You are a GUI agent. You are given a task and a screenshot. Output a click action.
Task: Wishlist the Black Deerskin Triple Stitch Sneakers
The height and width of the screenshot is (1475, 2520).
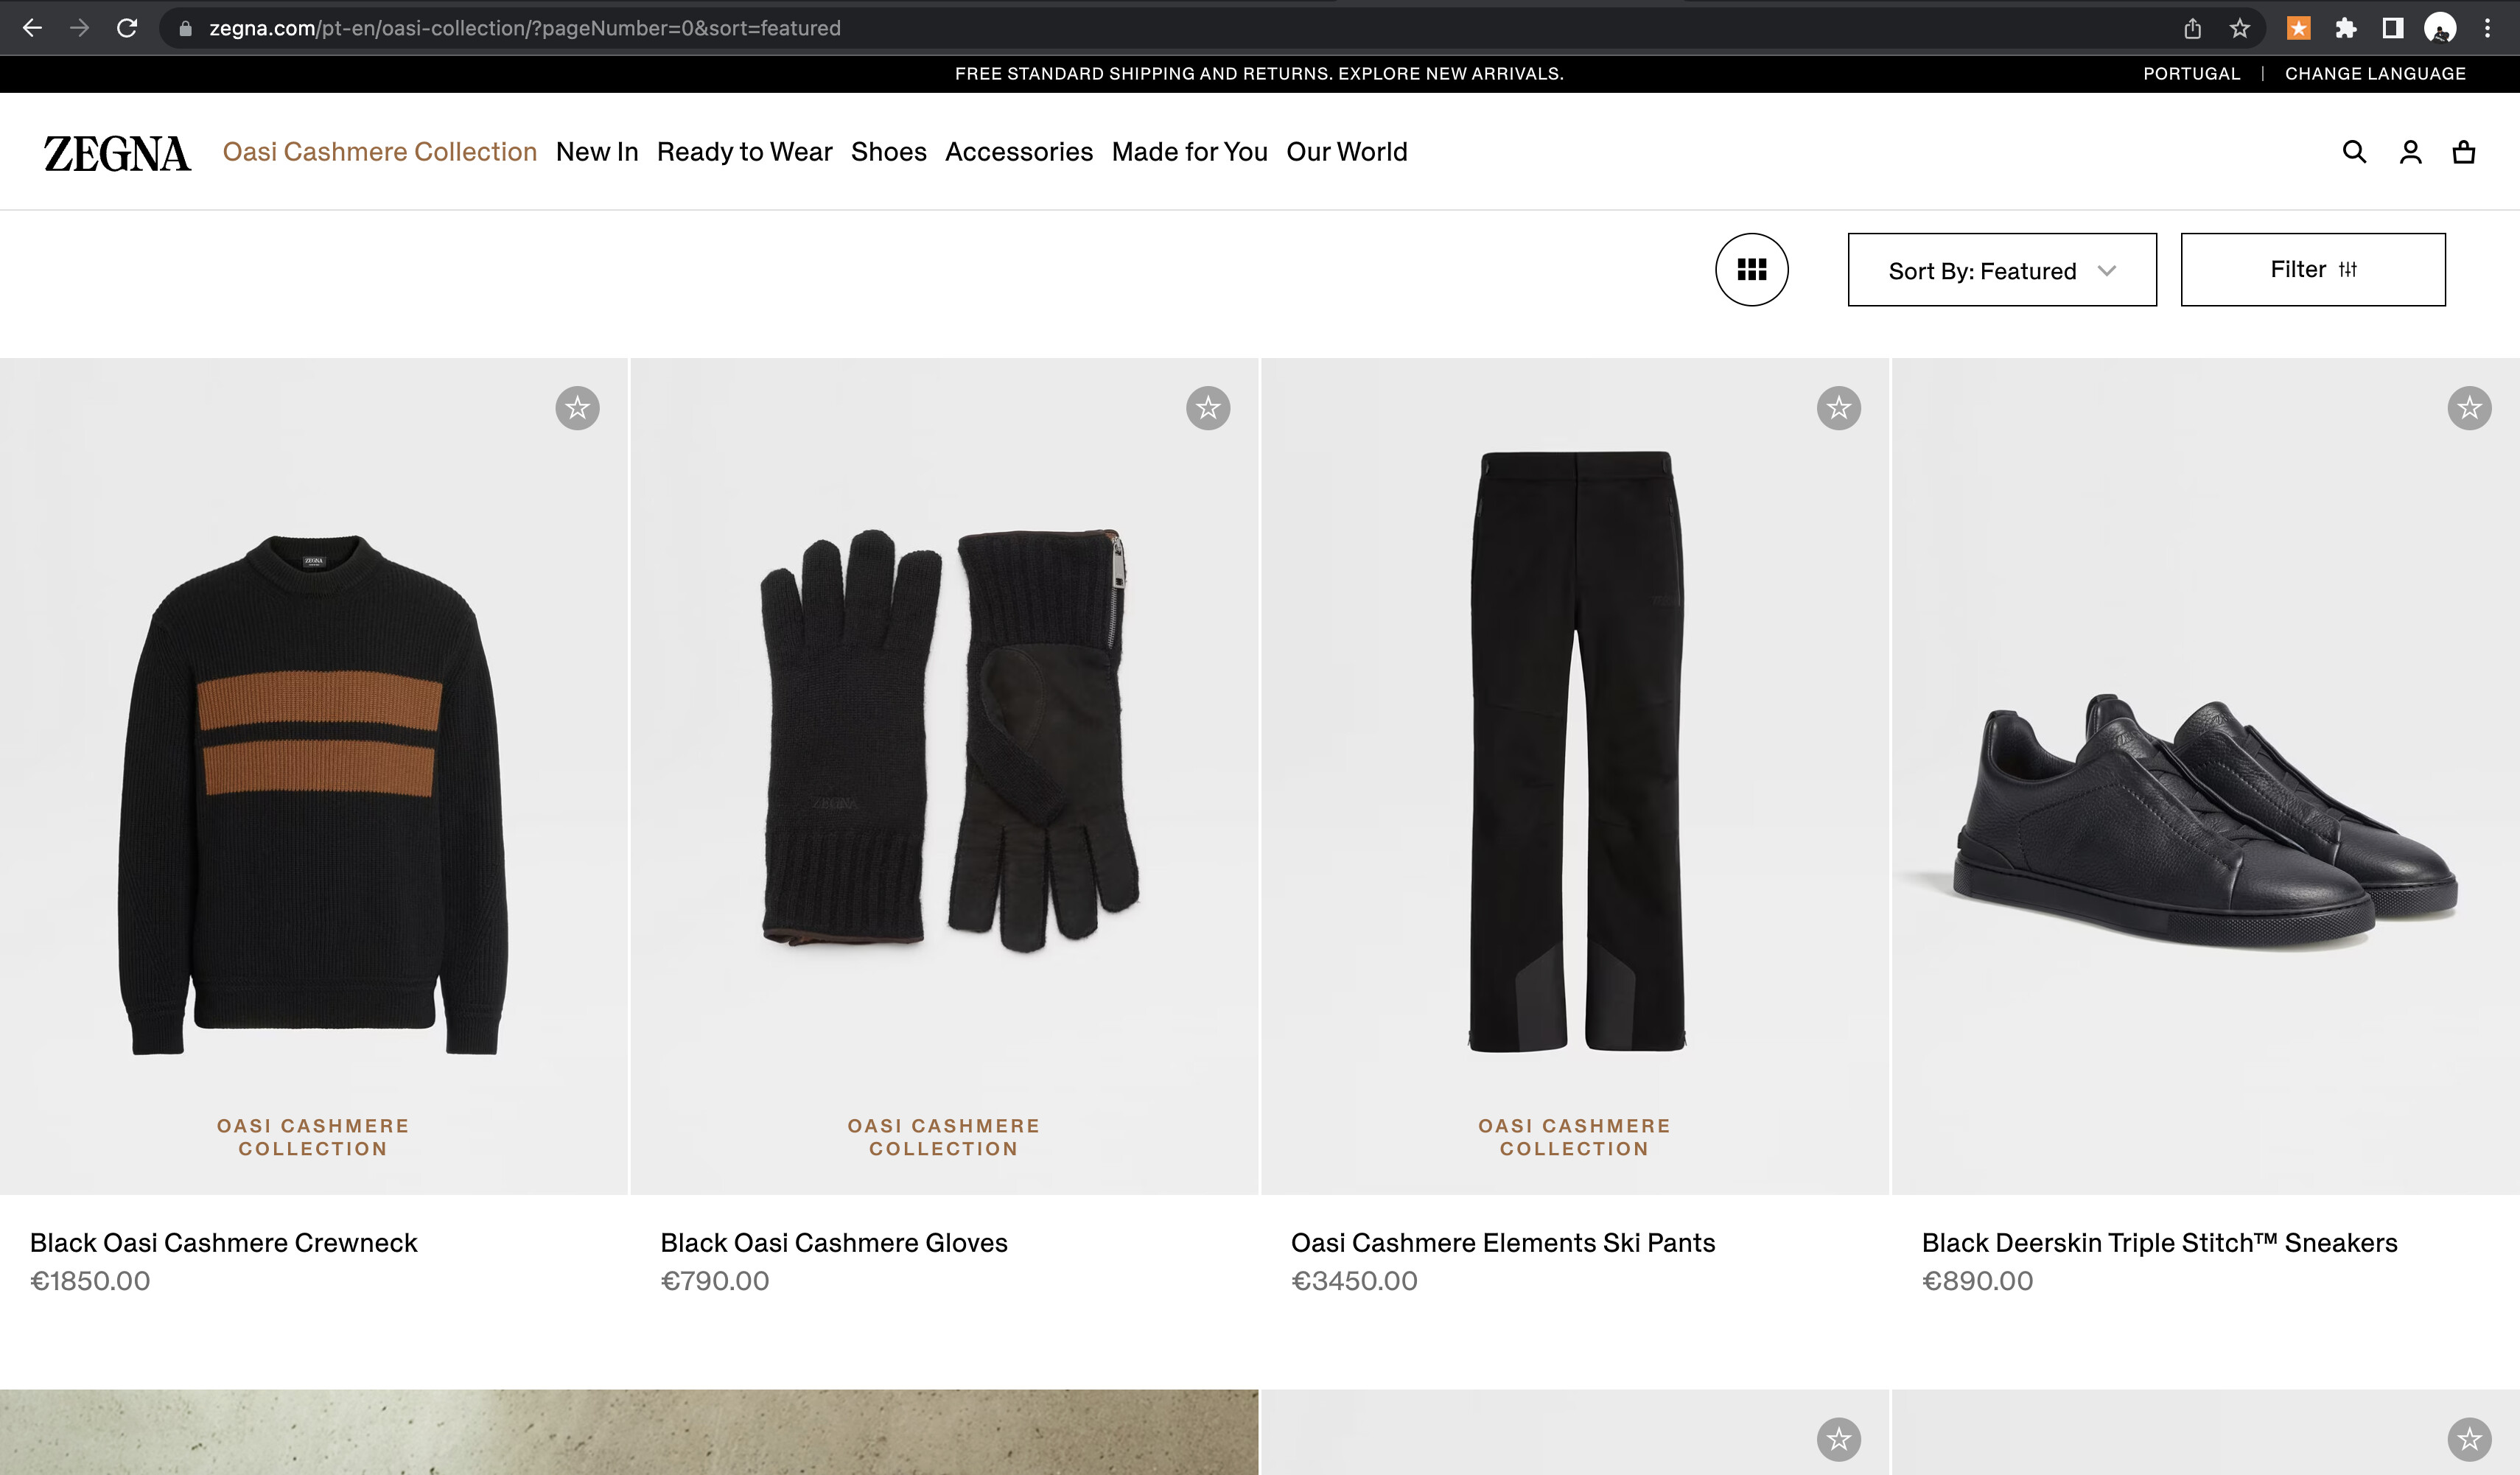click(x=2469, y=408)
